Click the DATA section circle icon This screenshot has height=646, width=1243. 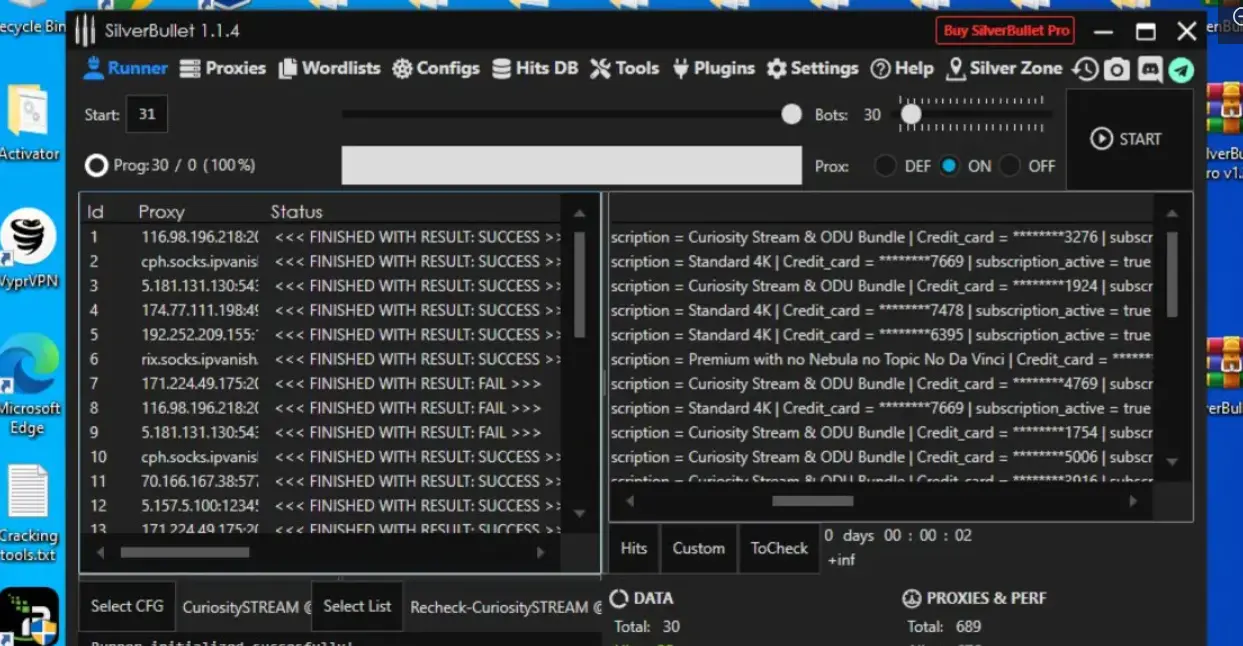click(619, 598)
